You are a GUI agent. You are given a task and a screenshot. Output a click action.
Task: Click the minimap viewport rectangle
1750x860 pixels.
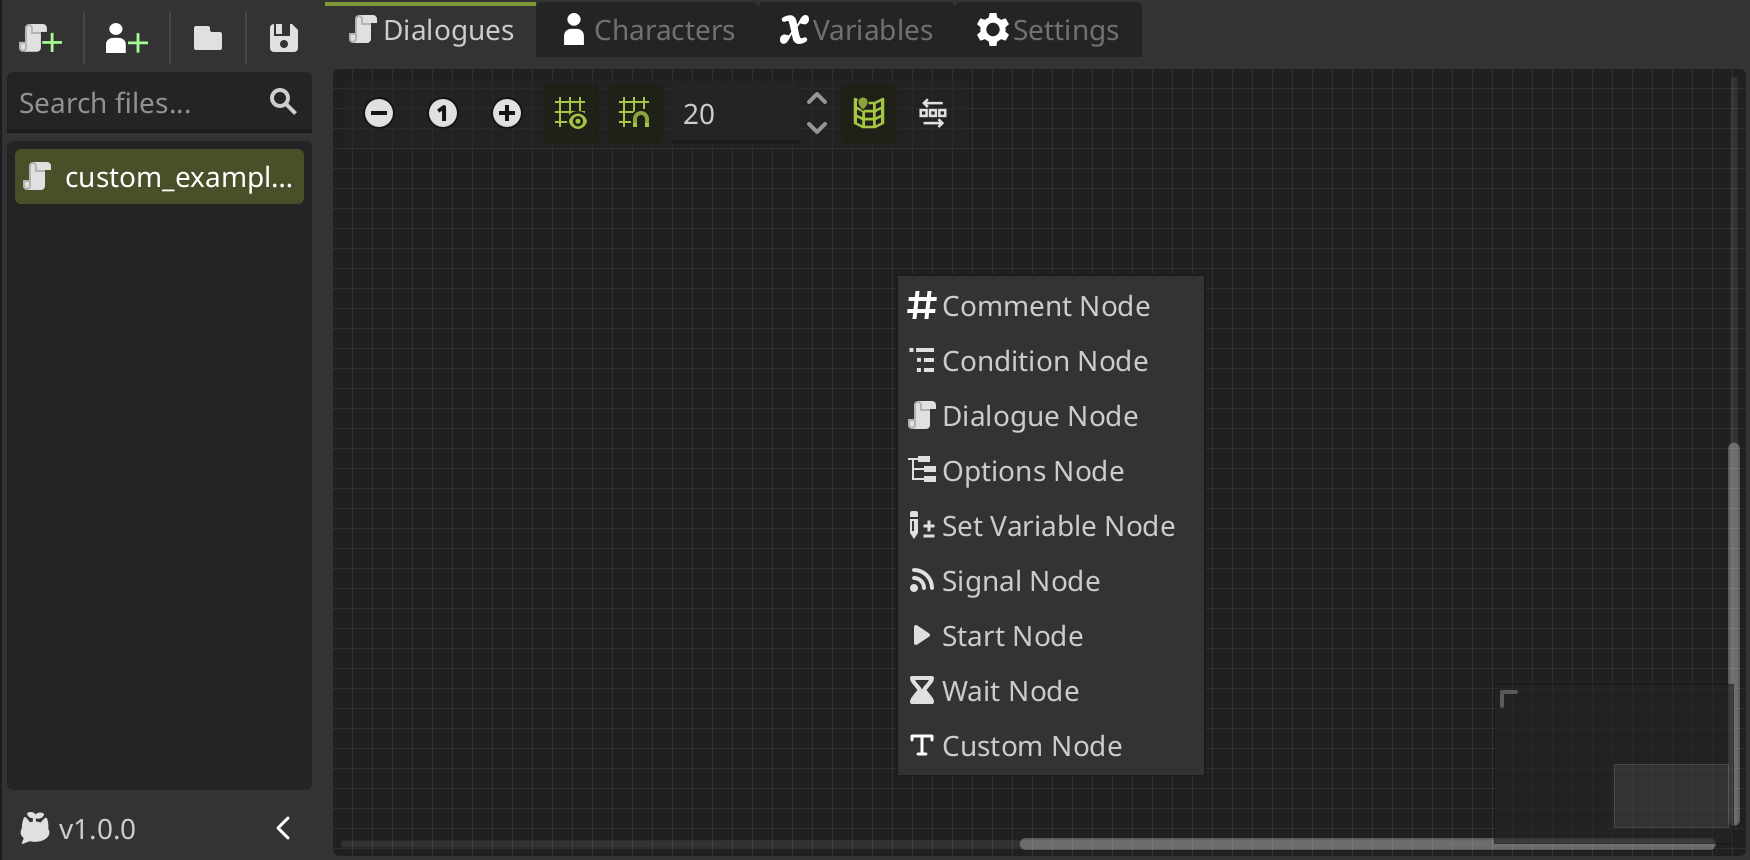[1671, 795]
